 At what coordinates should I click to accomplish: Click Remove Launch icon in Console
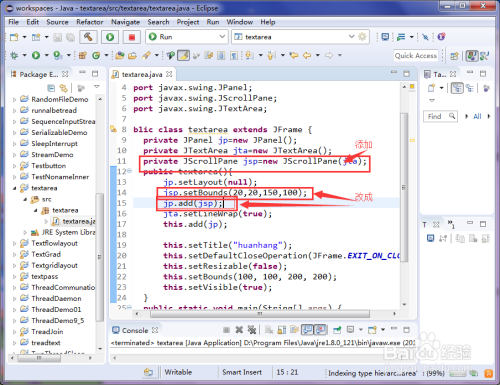pos(239,330)
